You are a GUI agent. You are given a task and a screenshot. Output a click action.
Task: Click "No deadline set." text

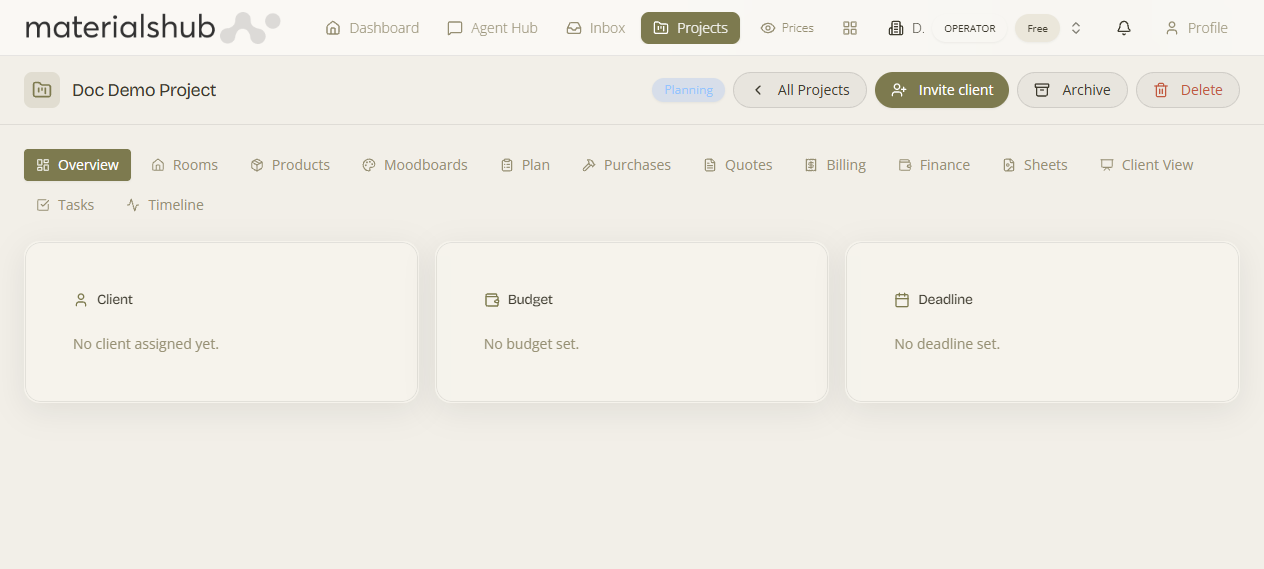947,344
